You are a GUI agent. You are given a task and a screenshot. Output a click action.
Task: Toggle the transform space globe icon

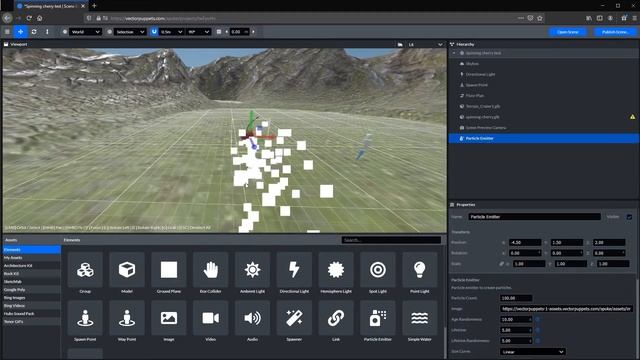coord(64,32)
